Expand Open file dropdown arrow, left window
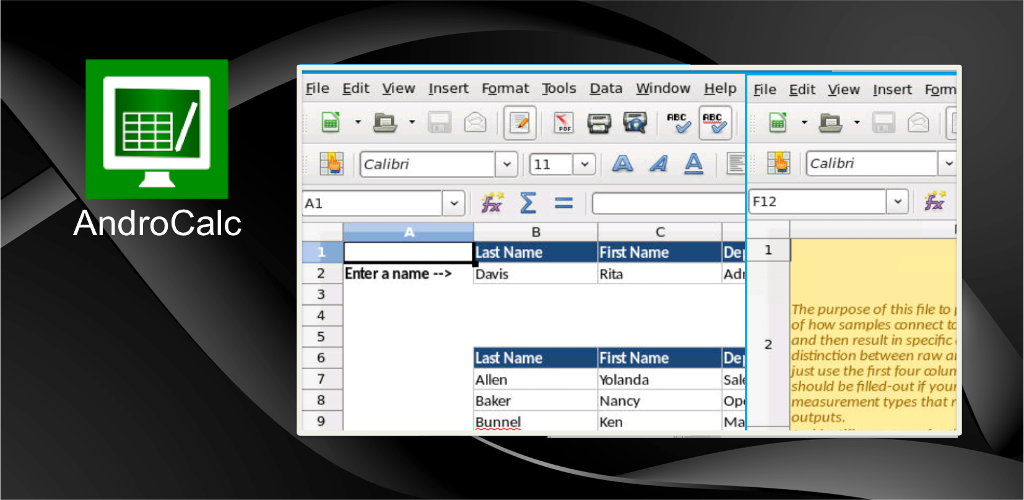This screenshot has height=500, width=1024. [411, 122]
